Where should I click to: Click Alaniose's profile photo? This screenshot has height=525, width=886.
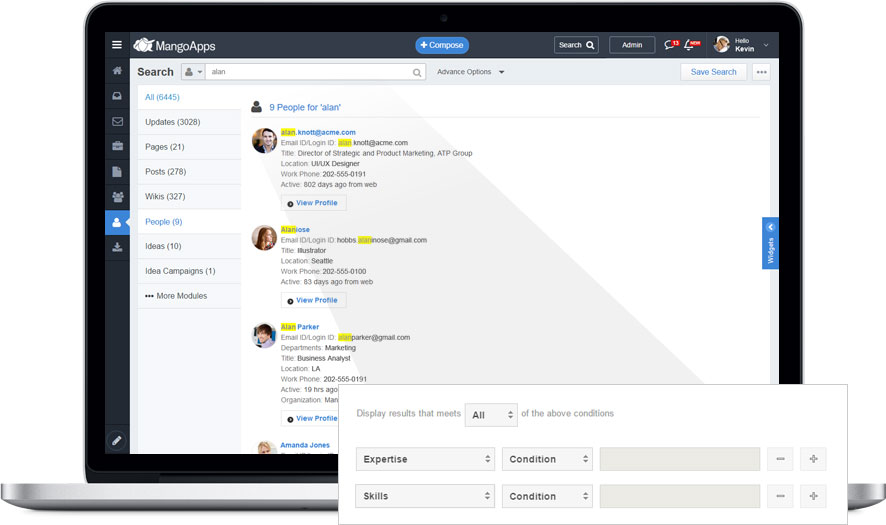[264, 237]
